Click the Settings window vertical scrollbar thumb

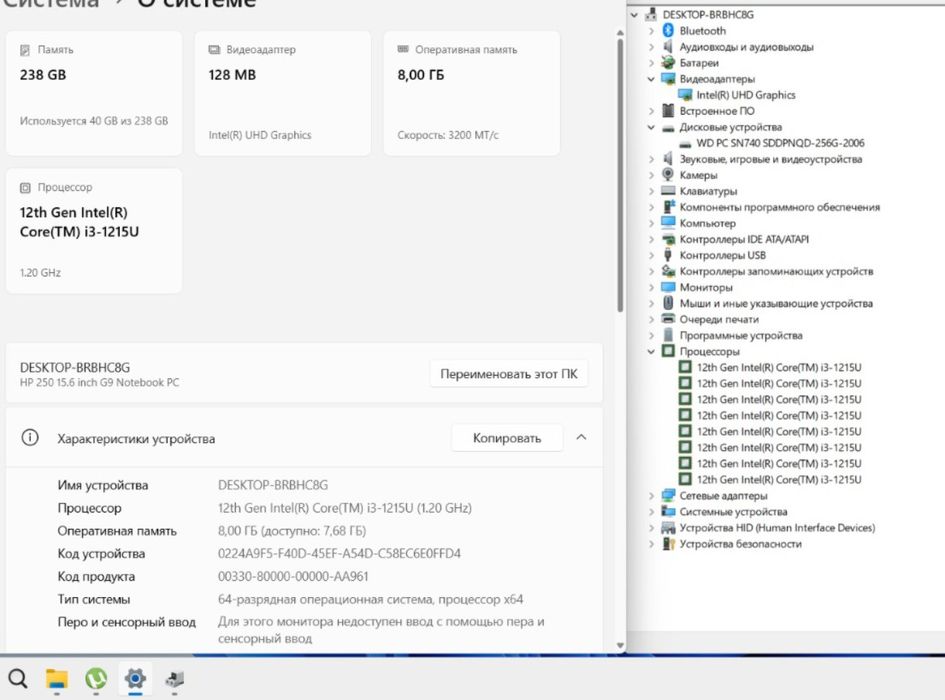click(620, 175)
